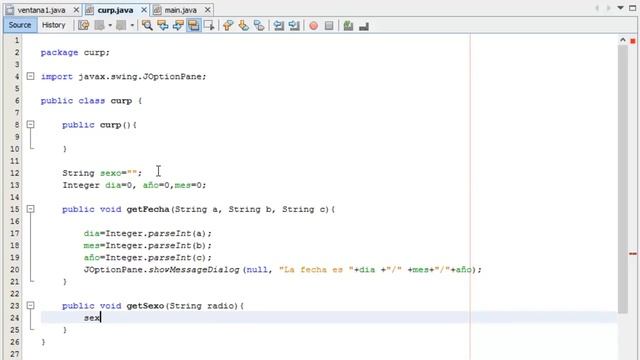
Task: Click the Comment lines icon
Action: (348, 26)
